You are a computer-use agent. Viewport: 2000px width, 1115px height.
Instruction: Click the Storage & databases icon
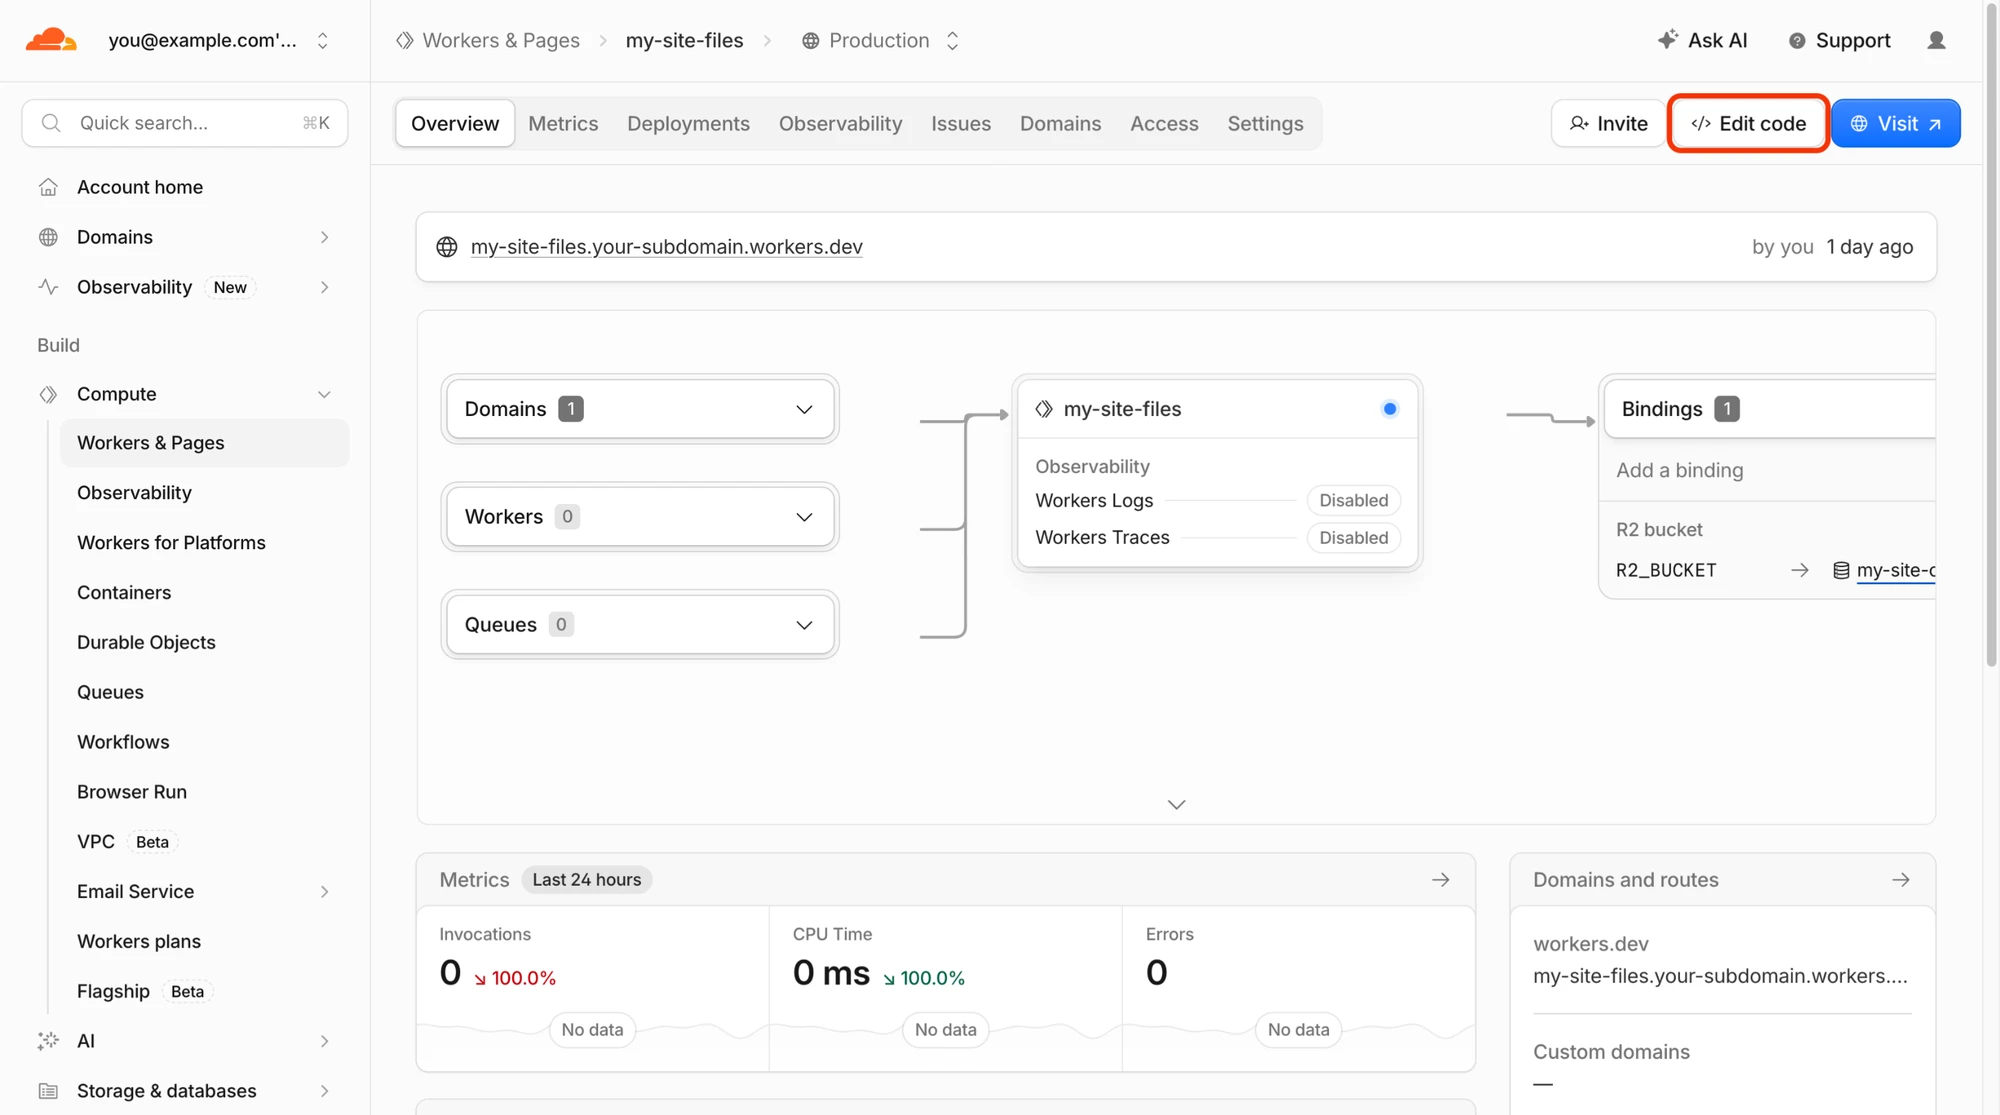(x=48, y=1091)
